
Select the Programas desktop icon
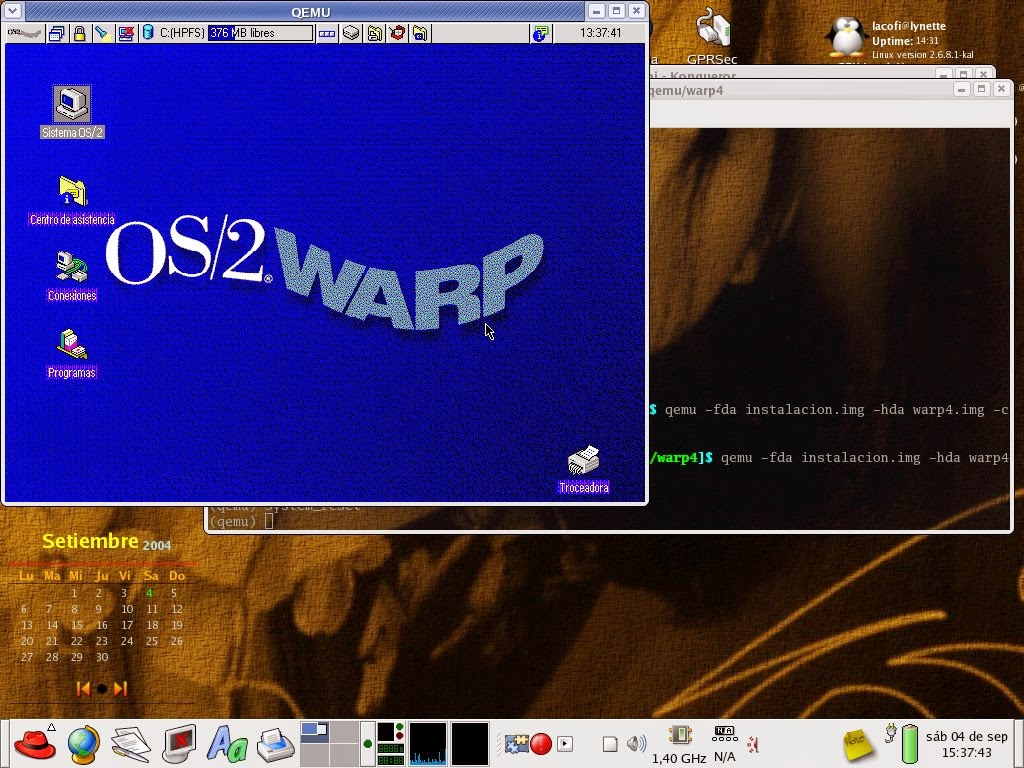point(72,353)
